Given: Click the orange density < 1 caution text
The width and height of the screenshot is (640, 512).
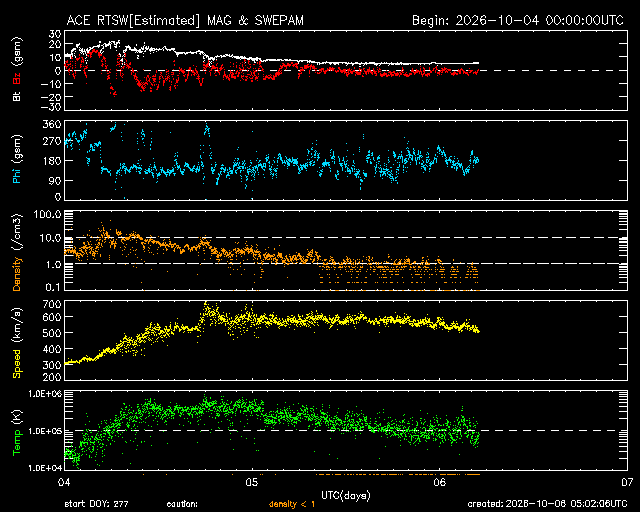Looking at the screenshot, I should 292,504.
